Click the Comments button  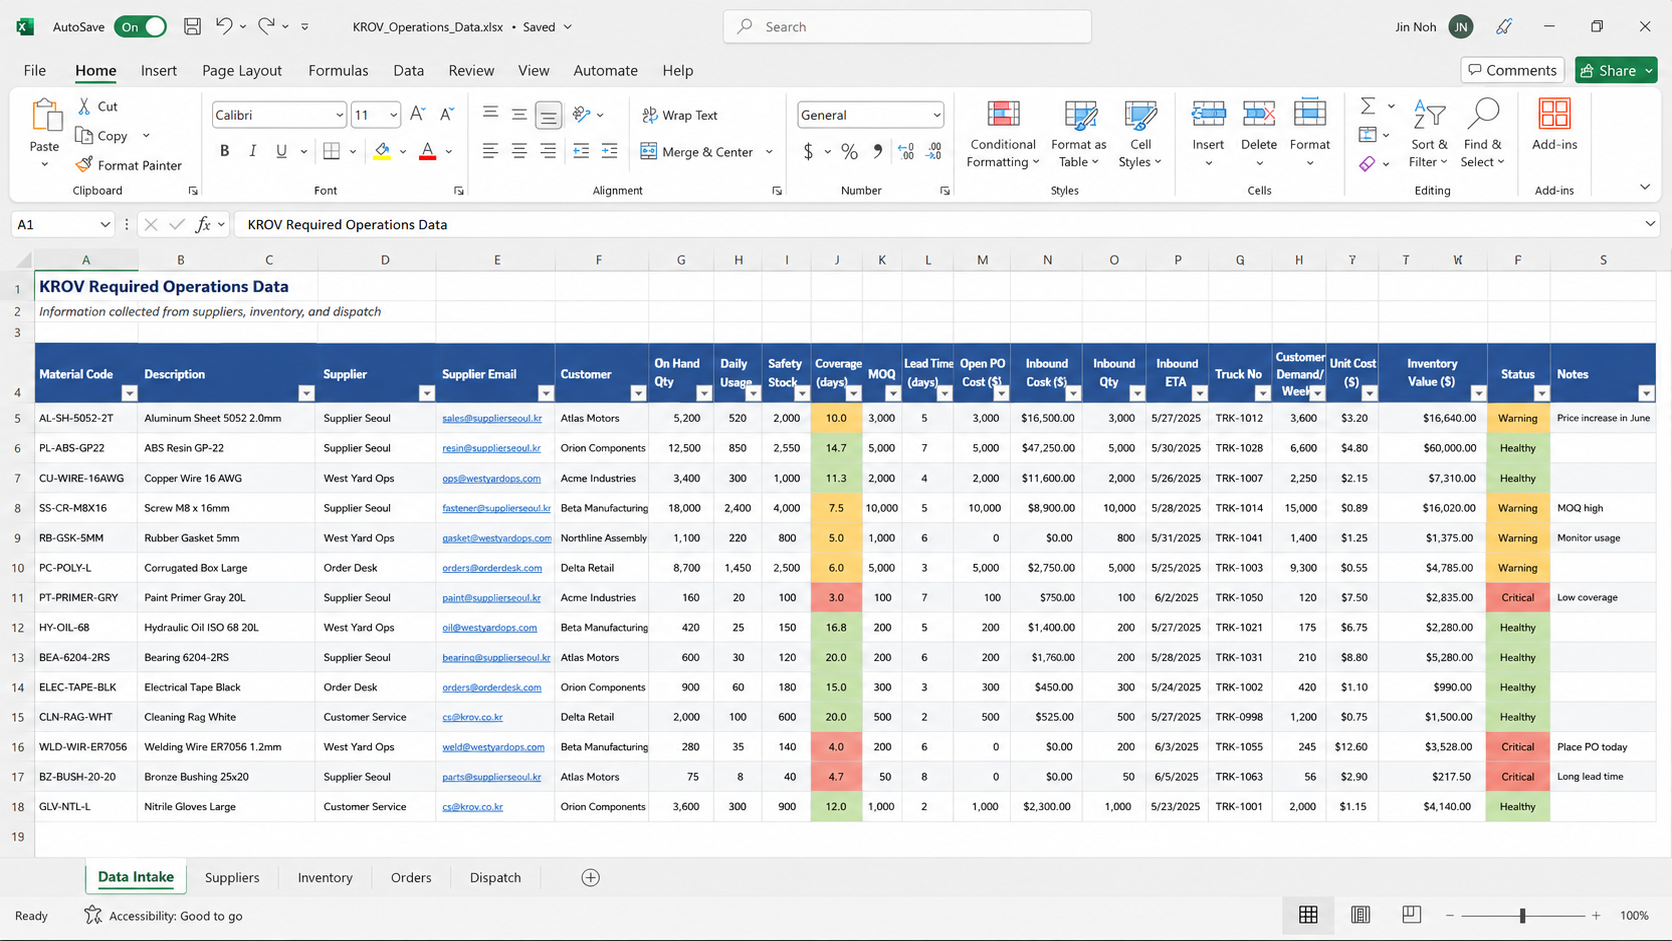click(x=1512, y=70)
